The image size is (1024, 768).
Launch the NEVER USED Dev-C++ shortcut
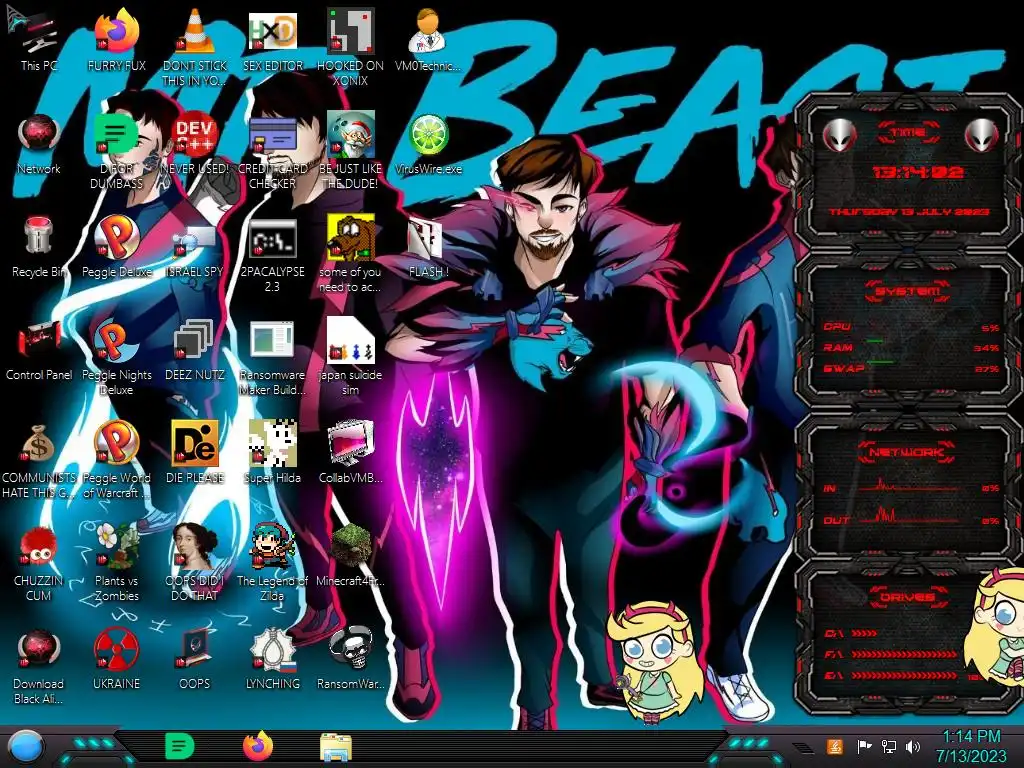[195, 136]
